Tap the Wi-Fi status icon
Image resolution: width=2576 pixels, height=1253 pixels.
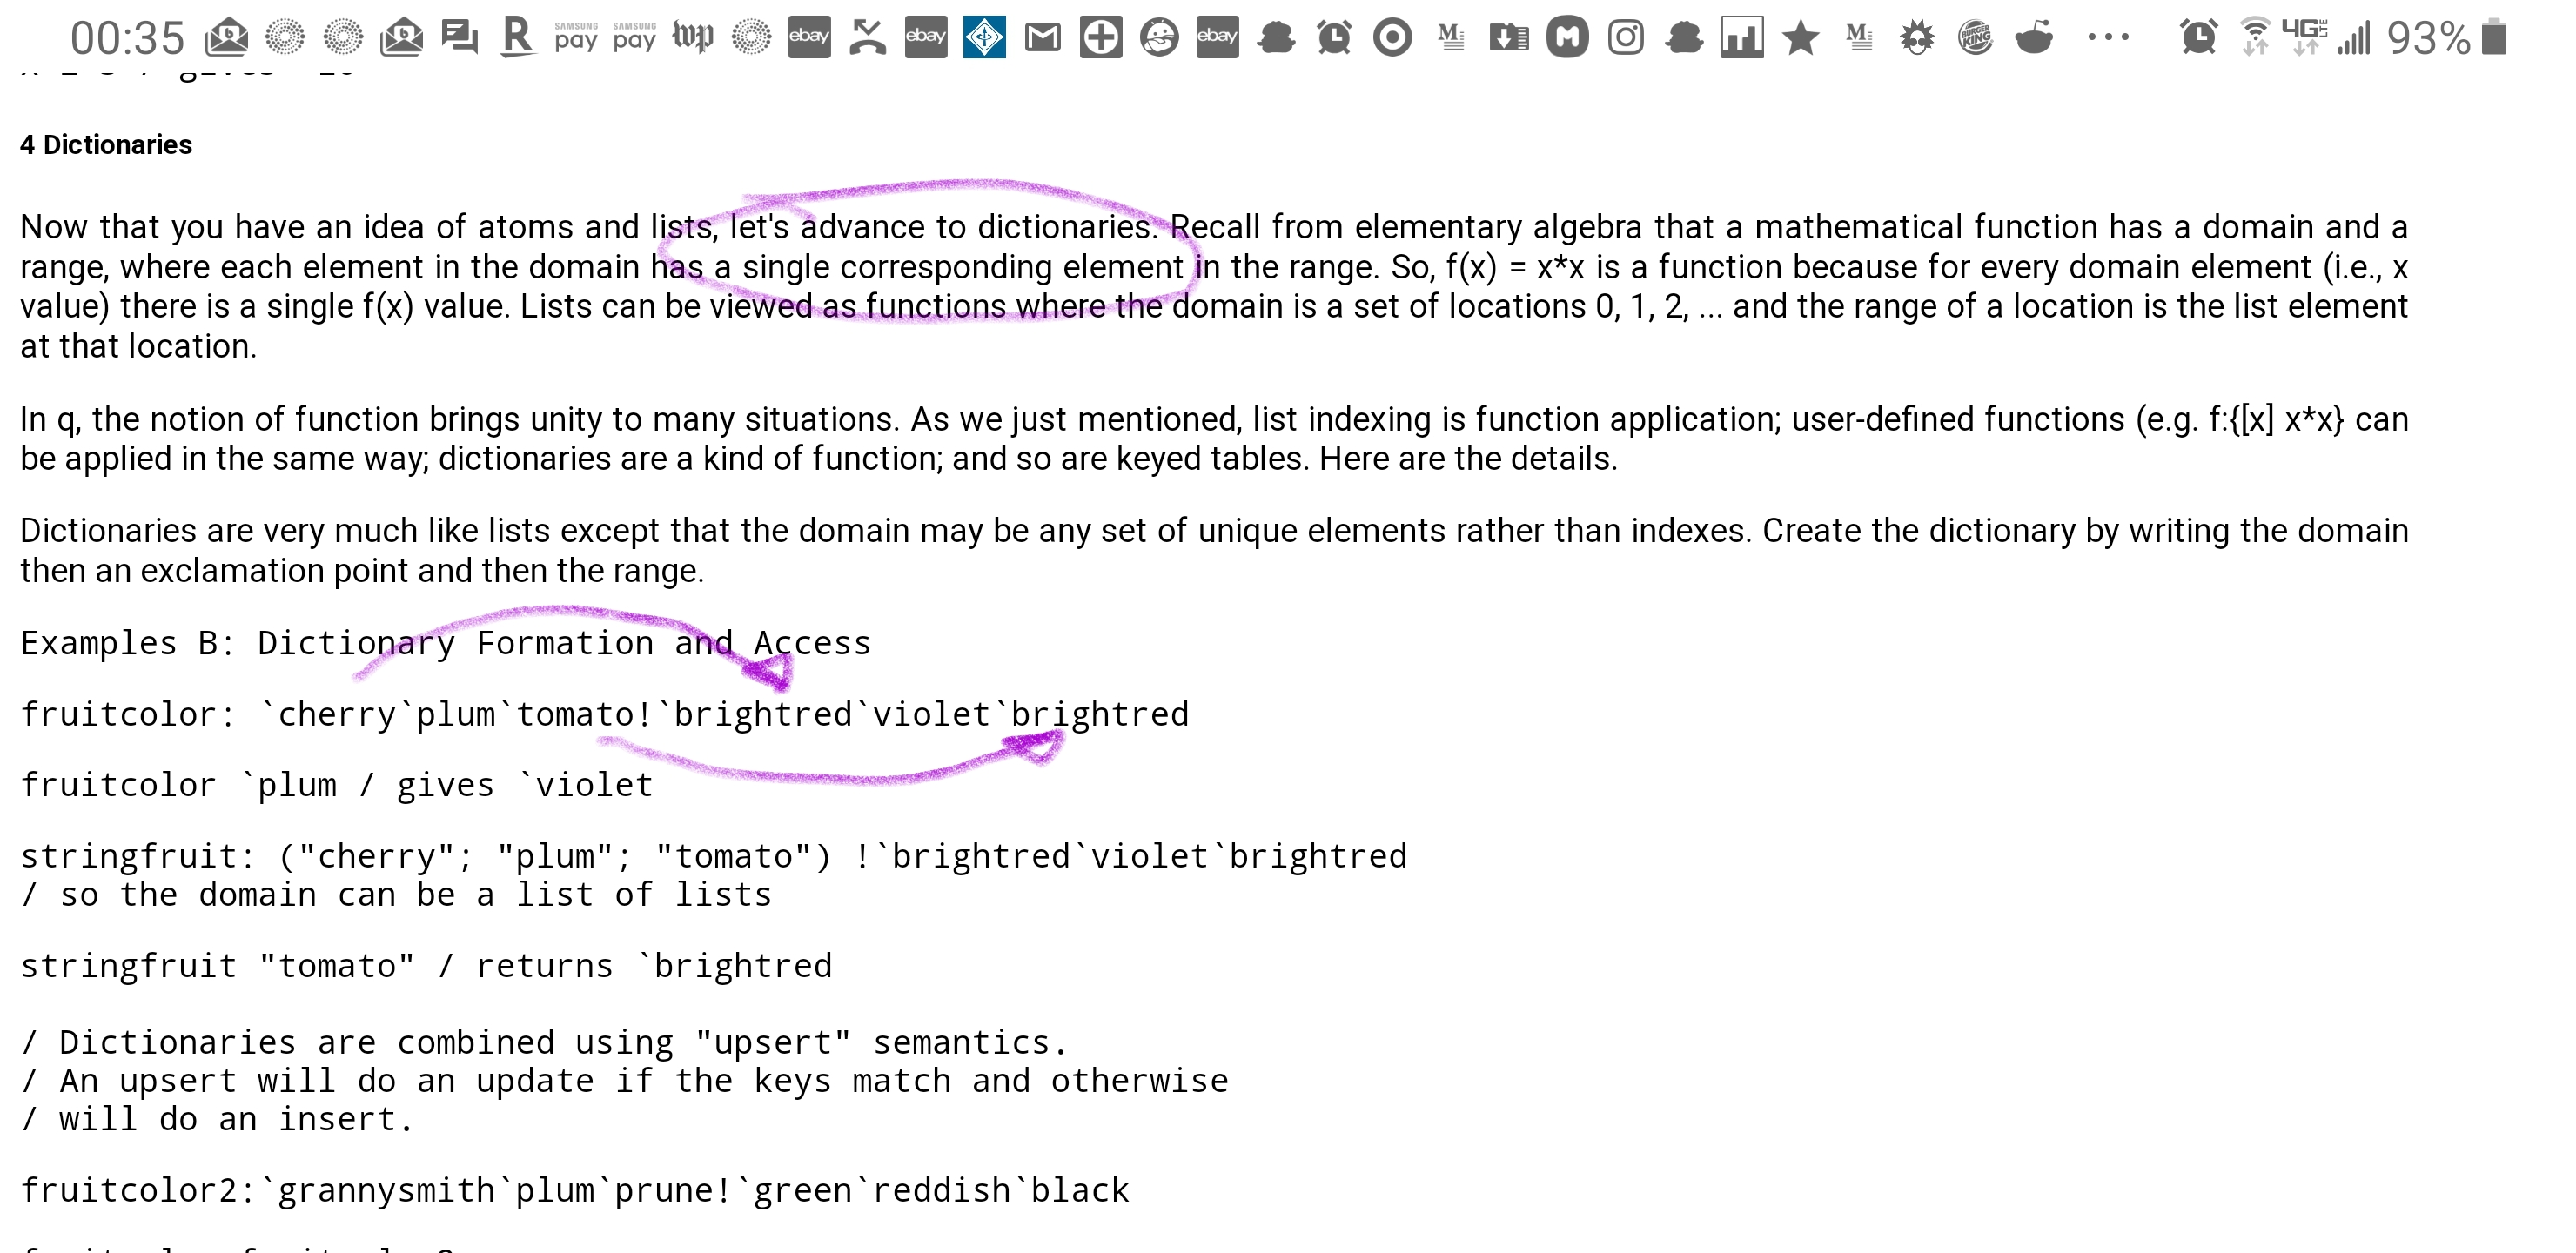2254,38
